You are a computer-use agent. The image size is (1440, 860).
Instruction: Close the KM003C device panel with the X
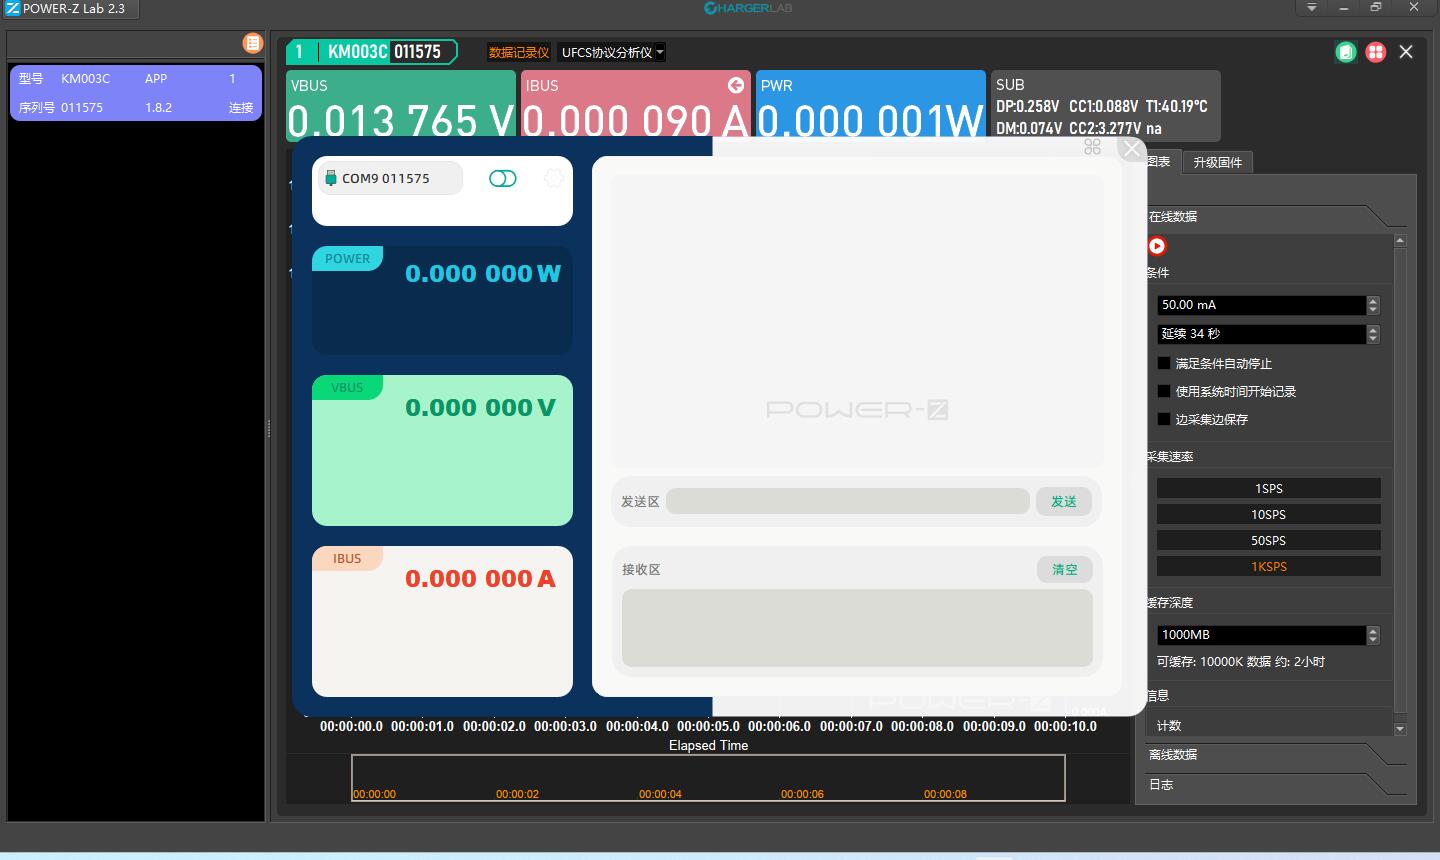[1406, 52]
